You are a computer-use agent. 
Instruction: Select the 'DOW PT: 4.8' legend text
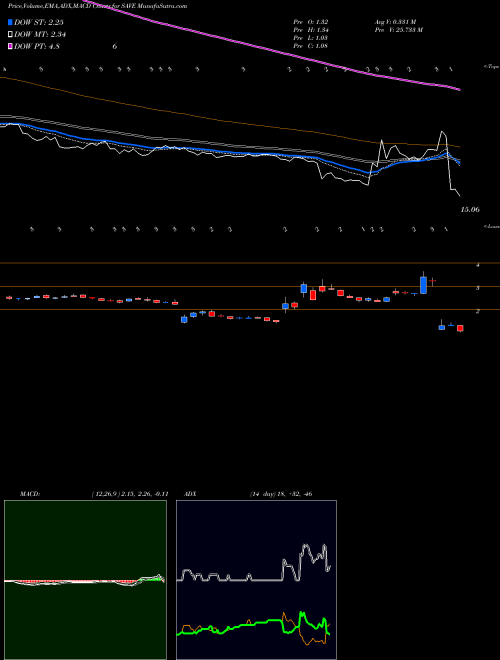pos(37,46)
